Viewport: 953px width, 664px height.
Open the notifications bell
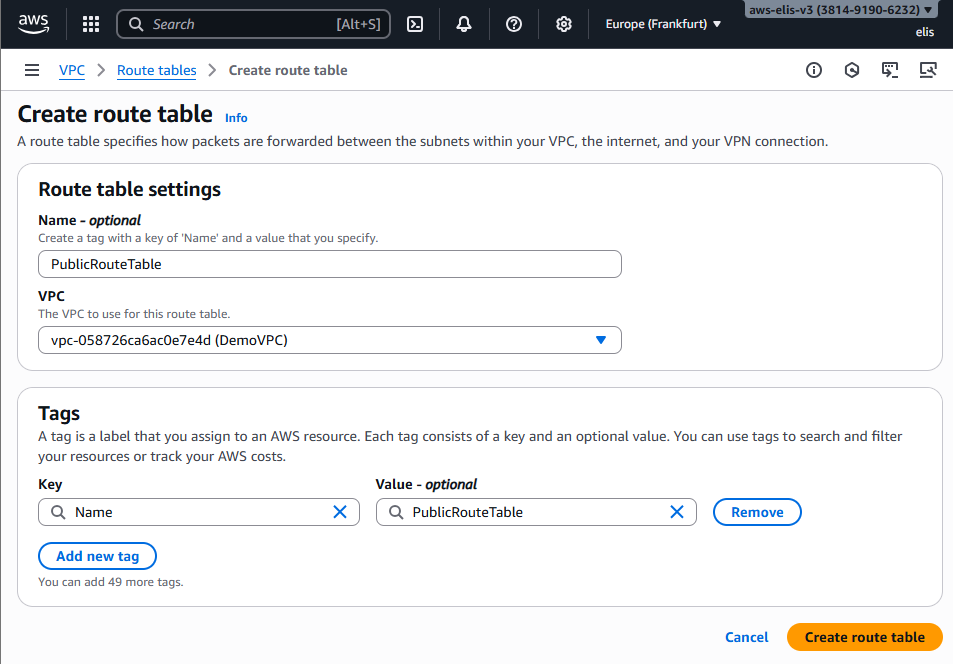coord(464,24)
